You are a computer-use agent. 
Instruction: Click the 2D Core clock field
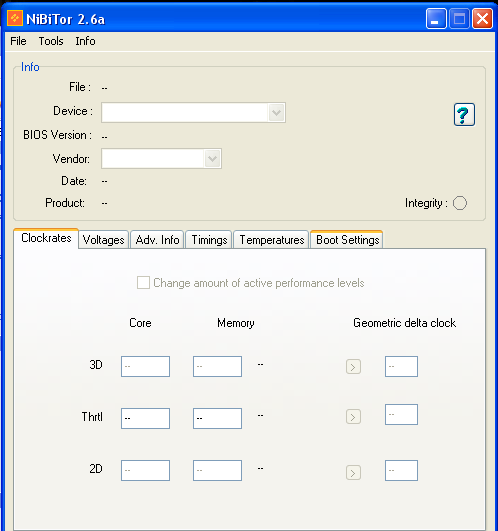pos(145,470)
